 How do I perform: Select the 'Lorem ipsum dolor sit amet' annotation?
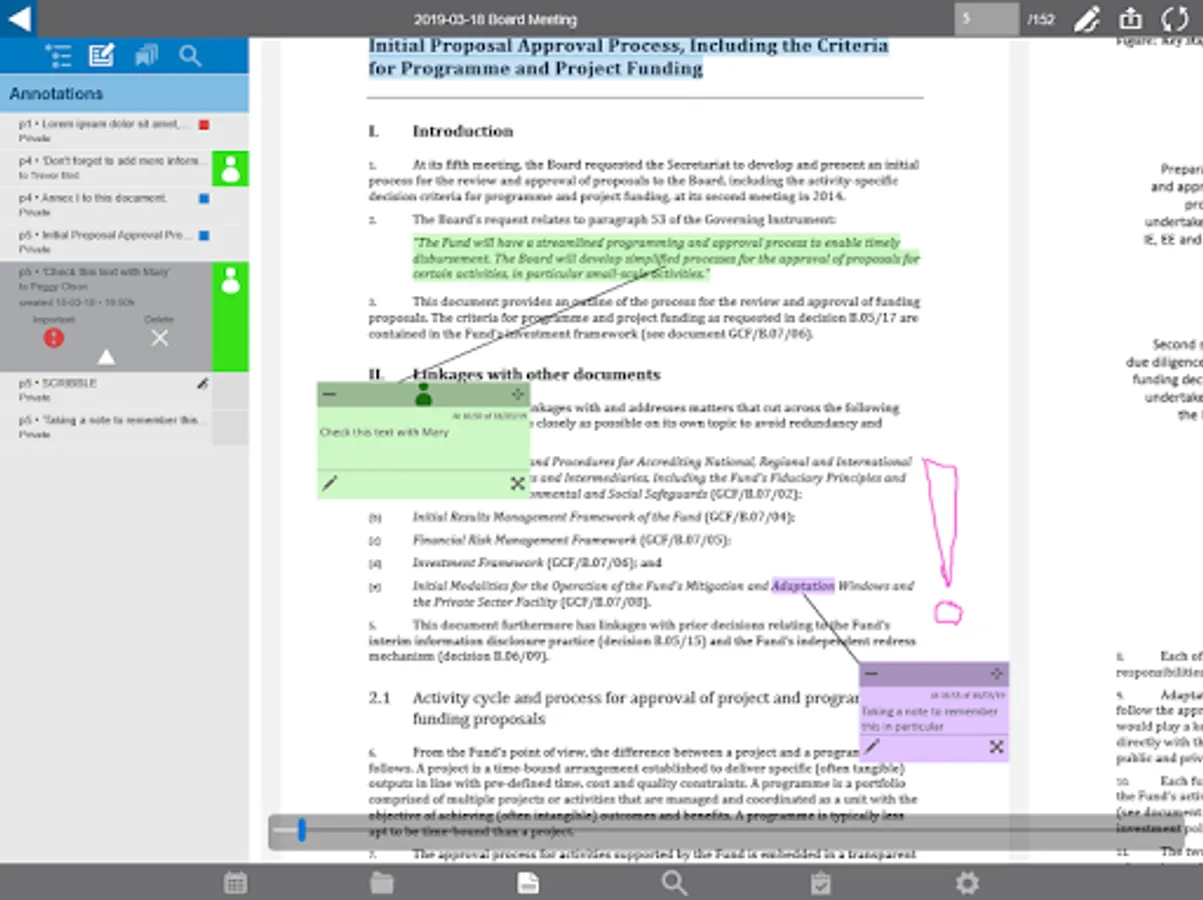[x=106, y=131]
